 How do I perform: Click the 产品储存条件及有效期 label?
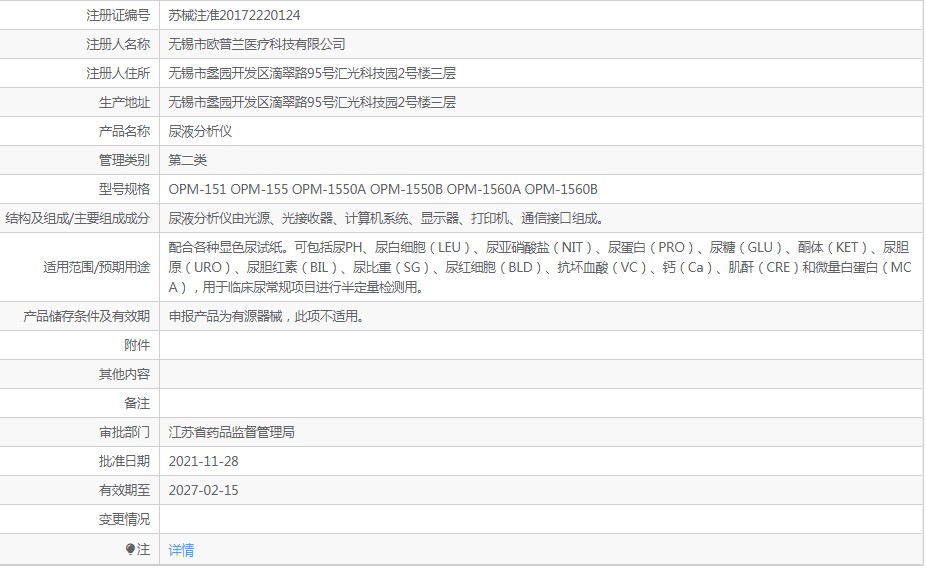[x=86, y=316]
